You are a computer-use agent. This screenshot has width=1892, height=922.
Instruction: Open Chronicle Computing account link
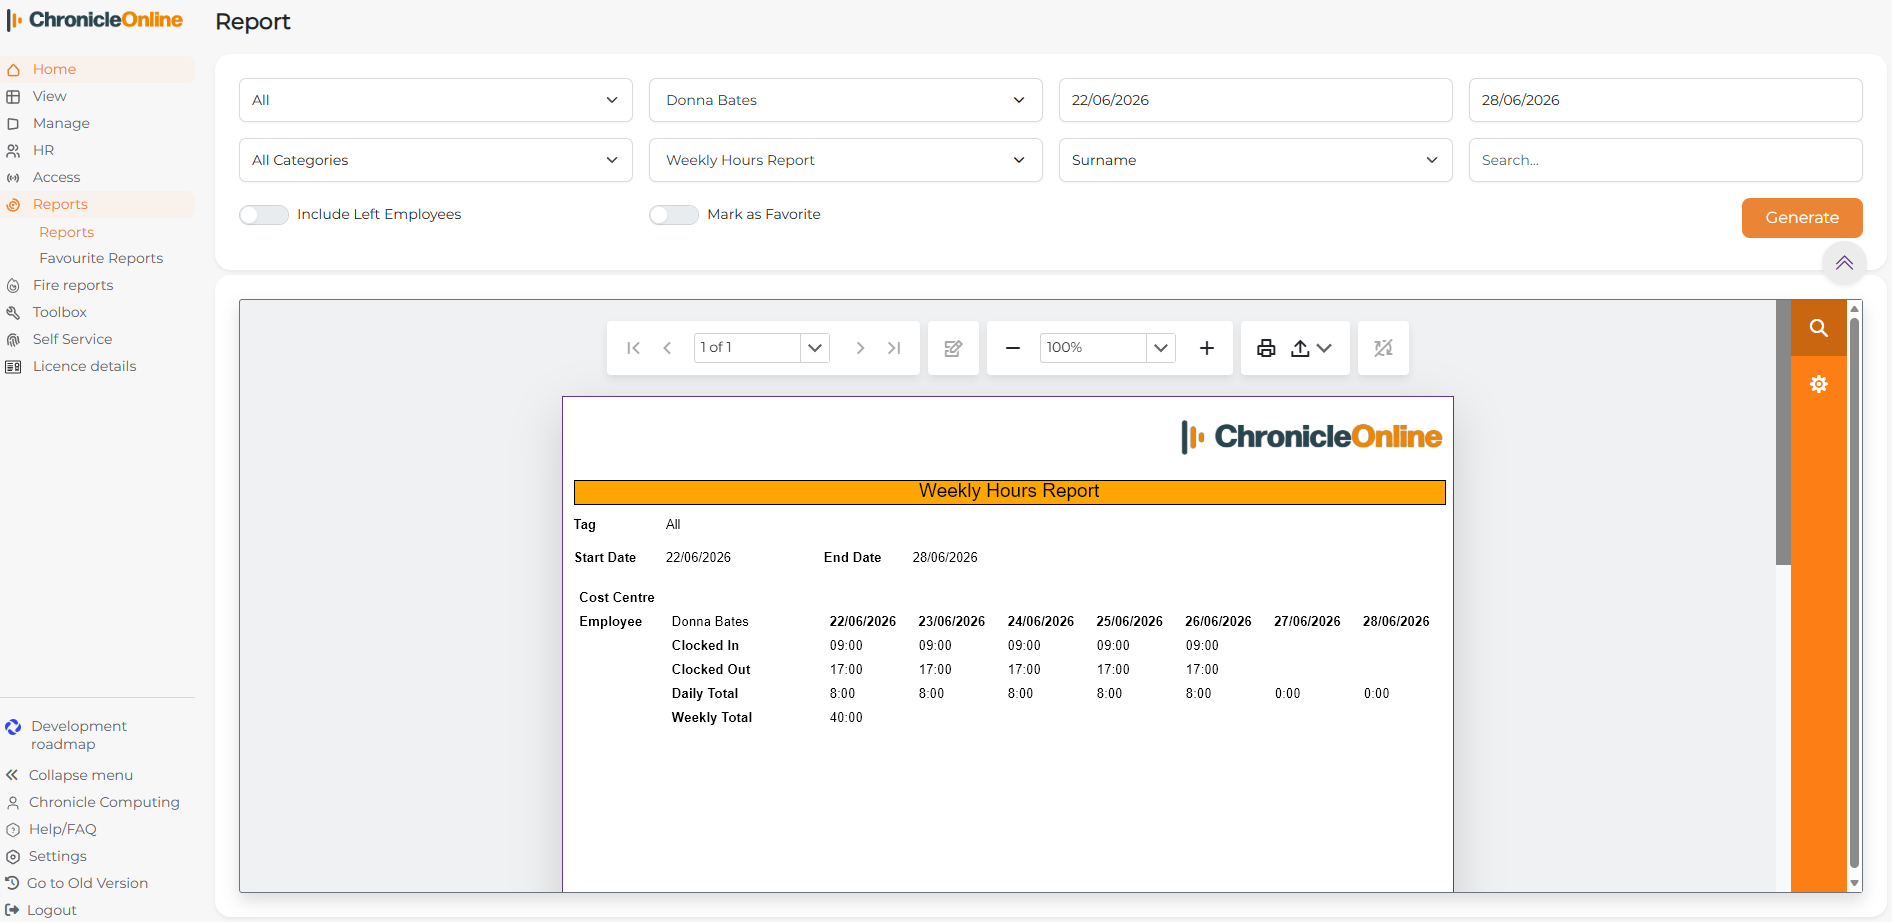click(93, 802)
